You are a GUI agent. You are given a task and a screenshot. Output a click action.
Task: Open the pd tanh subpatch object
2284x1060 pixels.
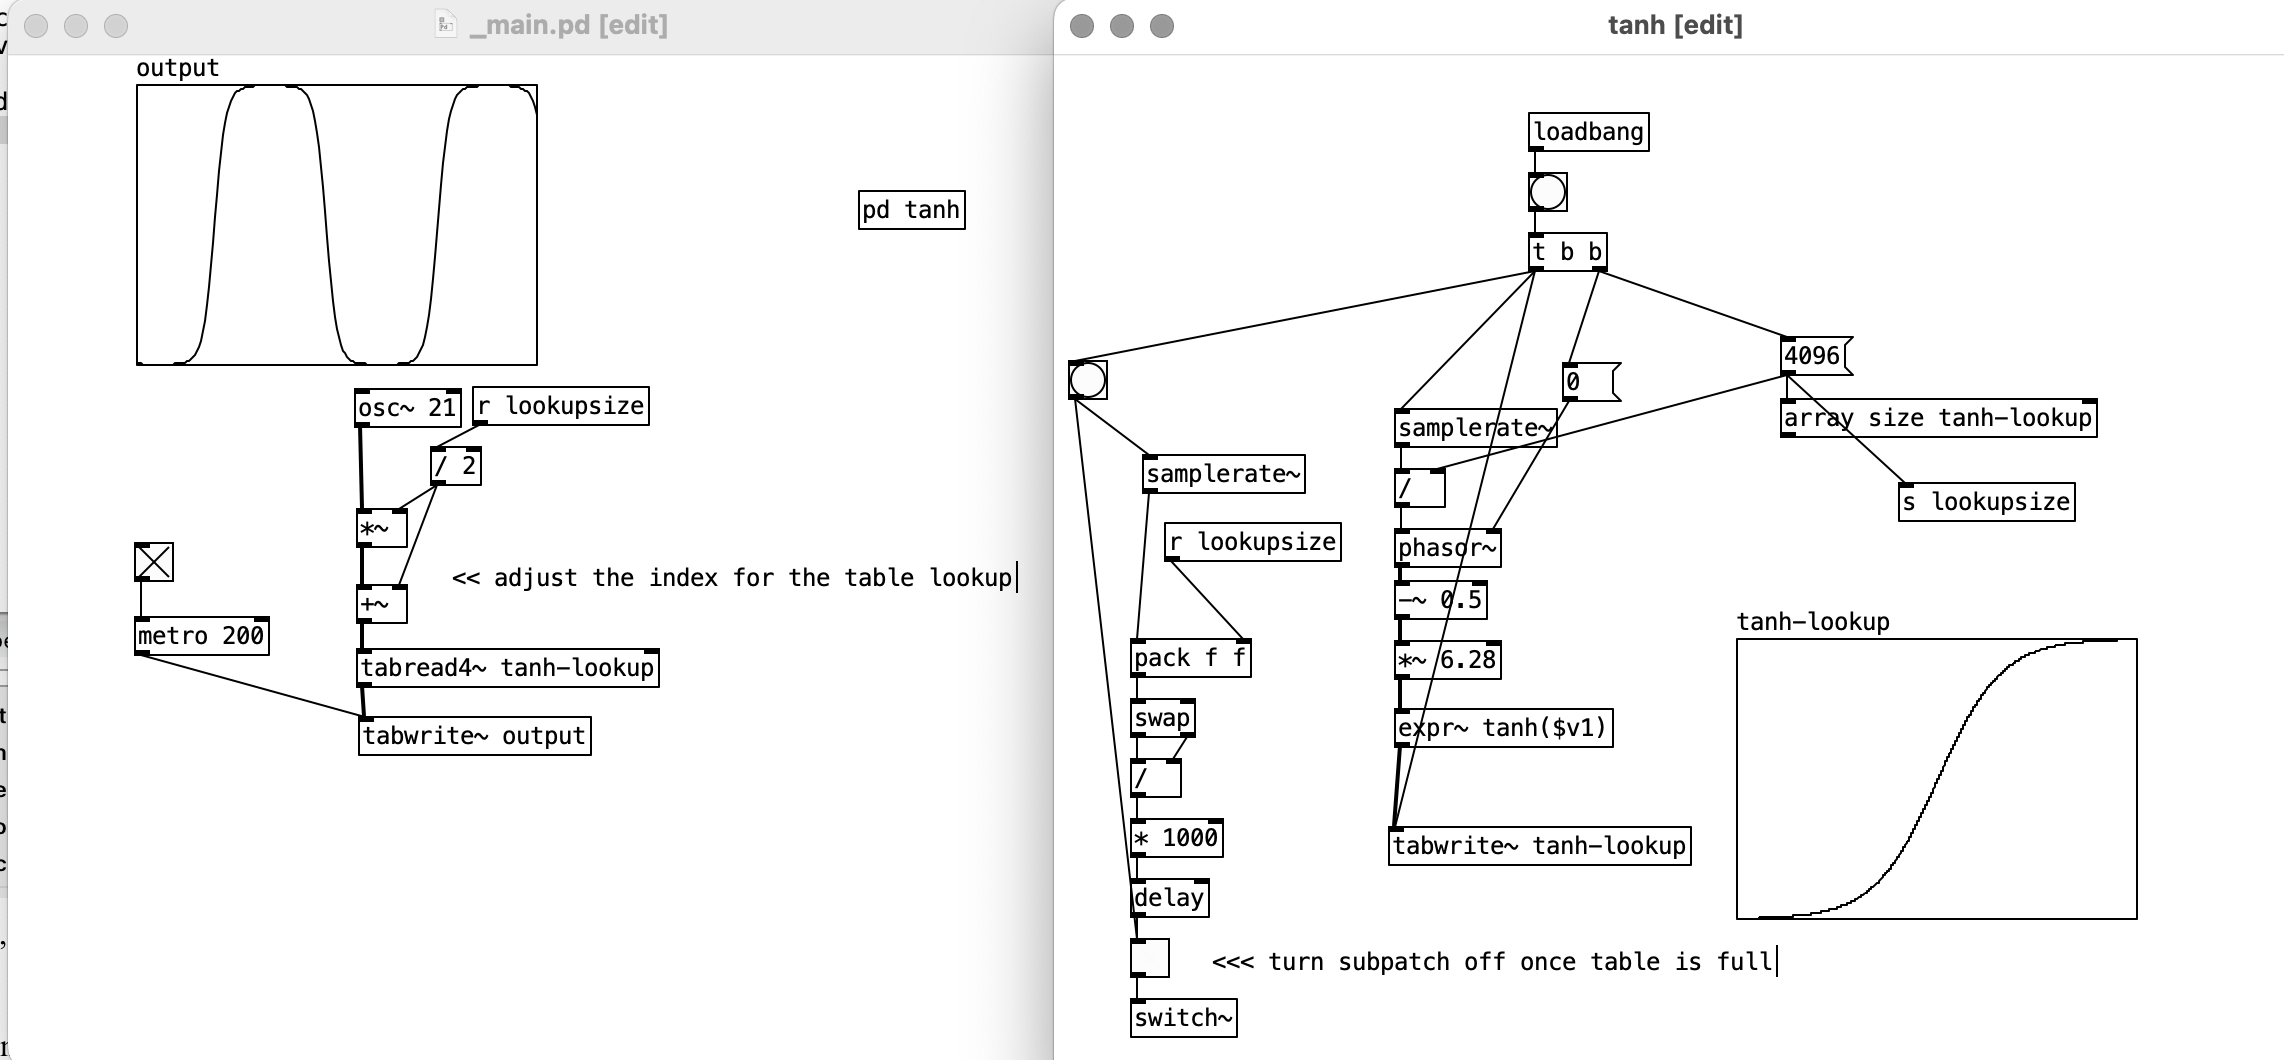click(x=911, y=210)
